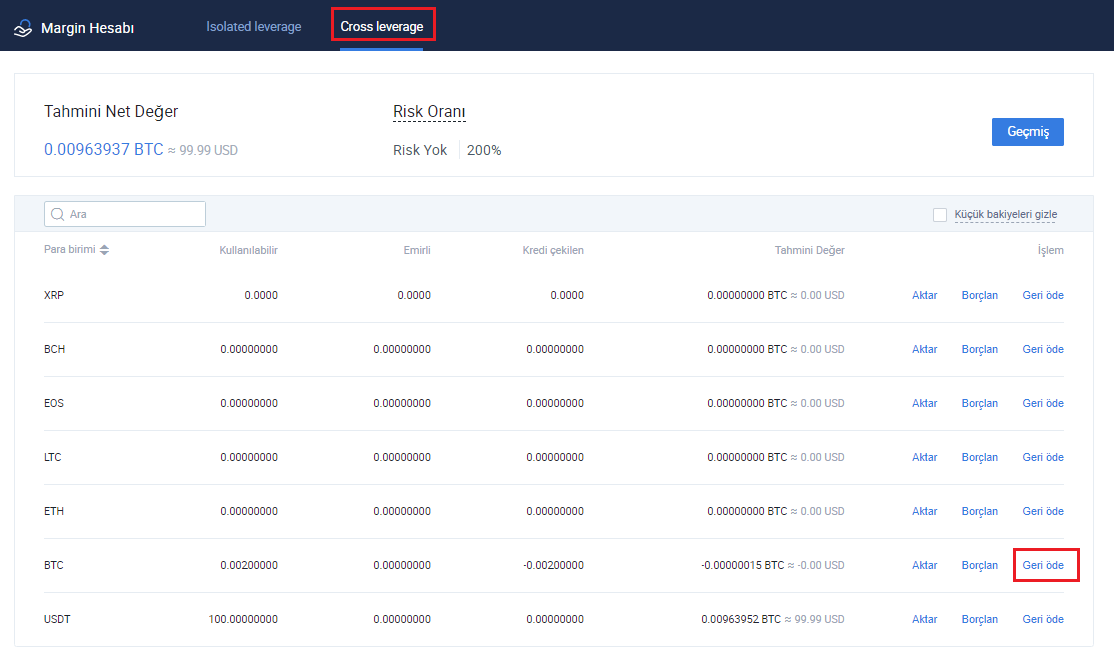Viewport: 1114px width, 666px height.
Task: Click Geri öde in the EOS row
Action: tap(1043, 403)
